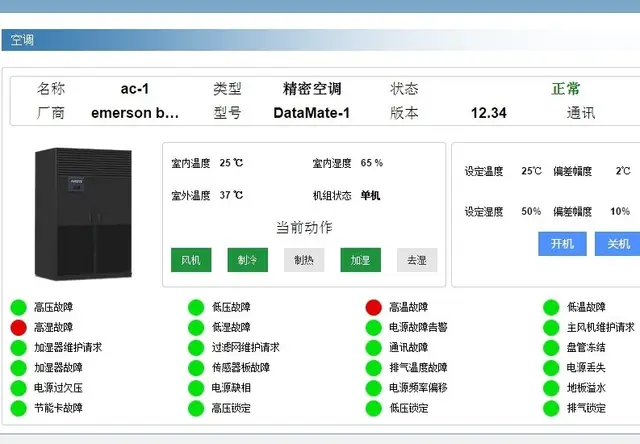640x444 pixels.
Task: Click the 电源故障告警 status indicator
Action: click(x=373, y=327)
